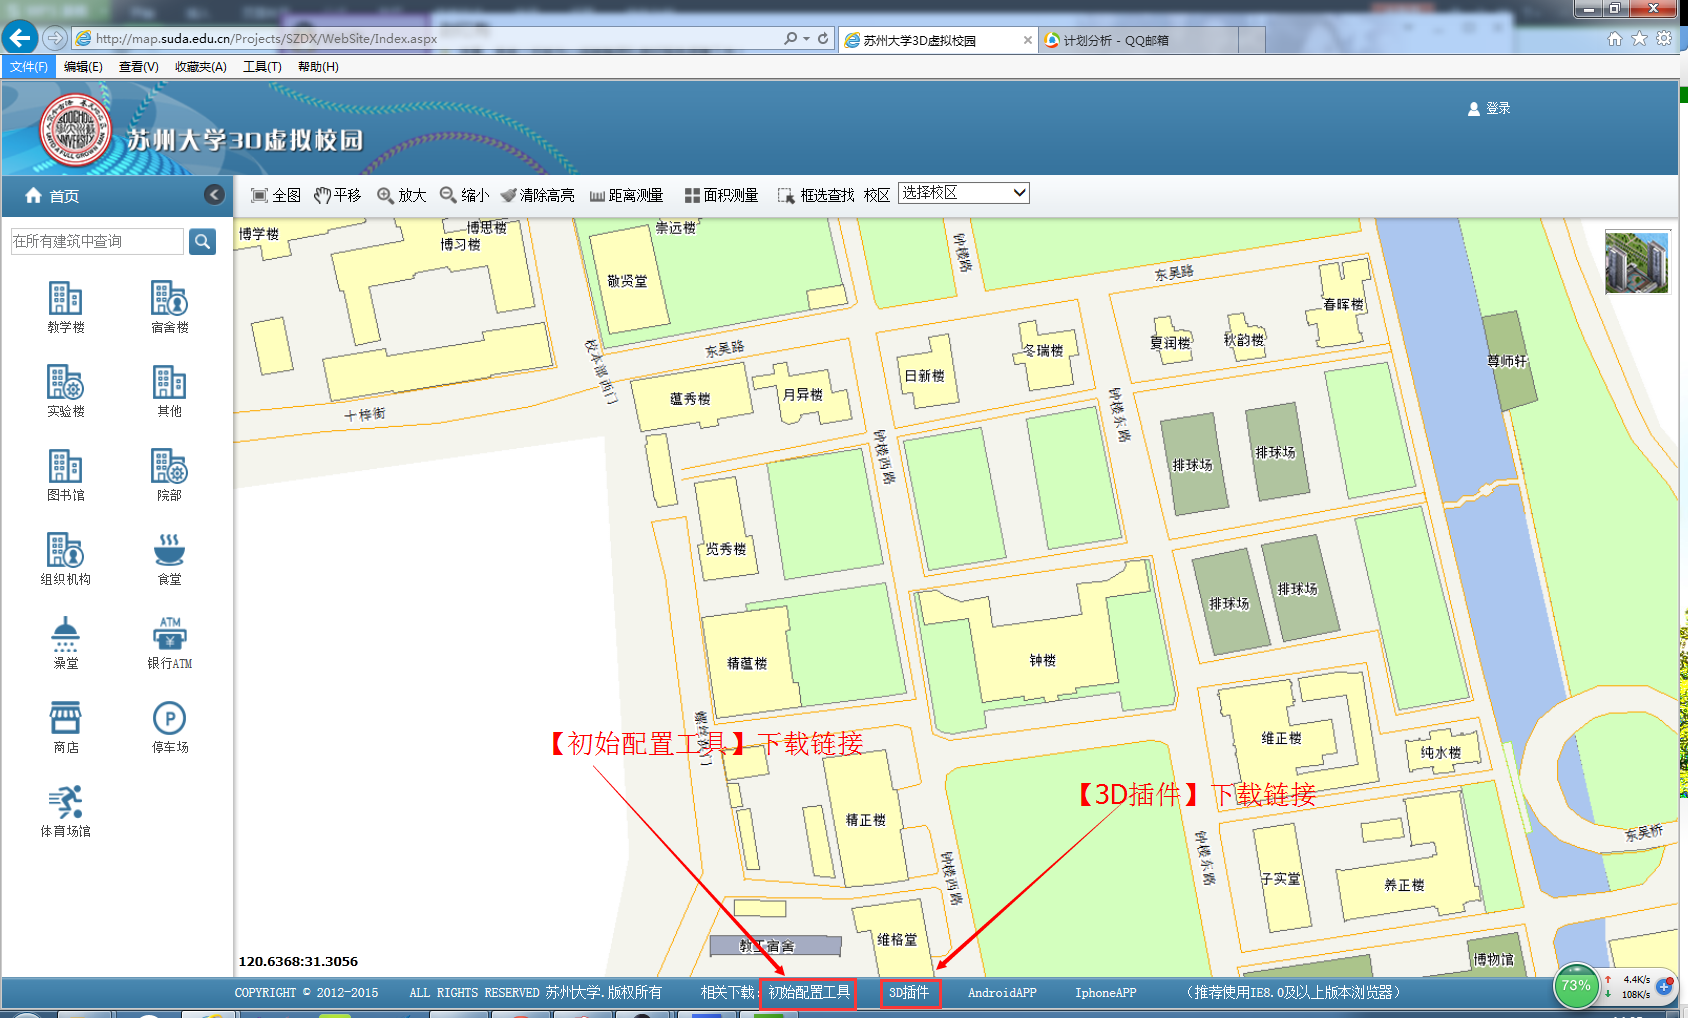1688x1018 pixels.
Task: Collapse the left sidebar with arrow button
Action: 214,195
